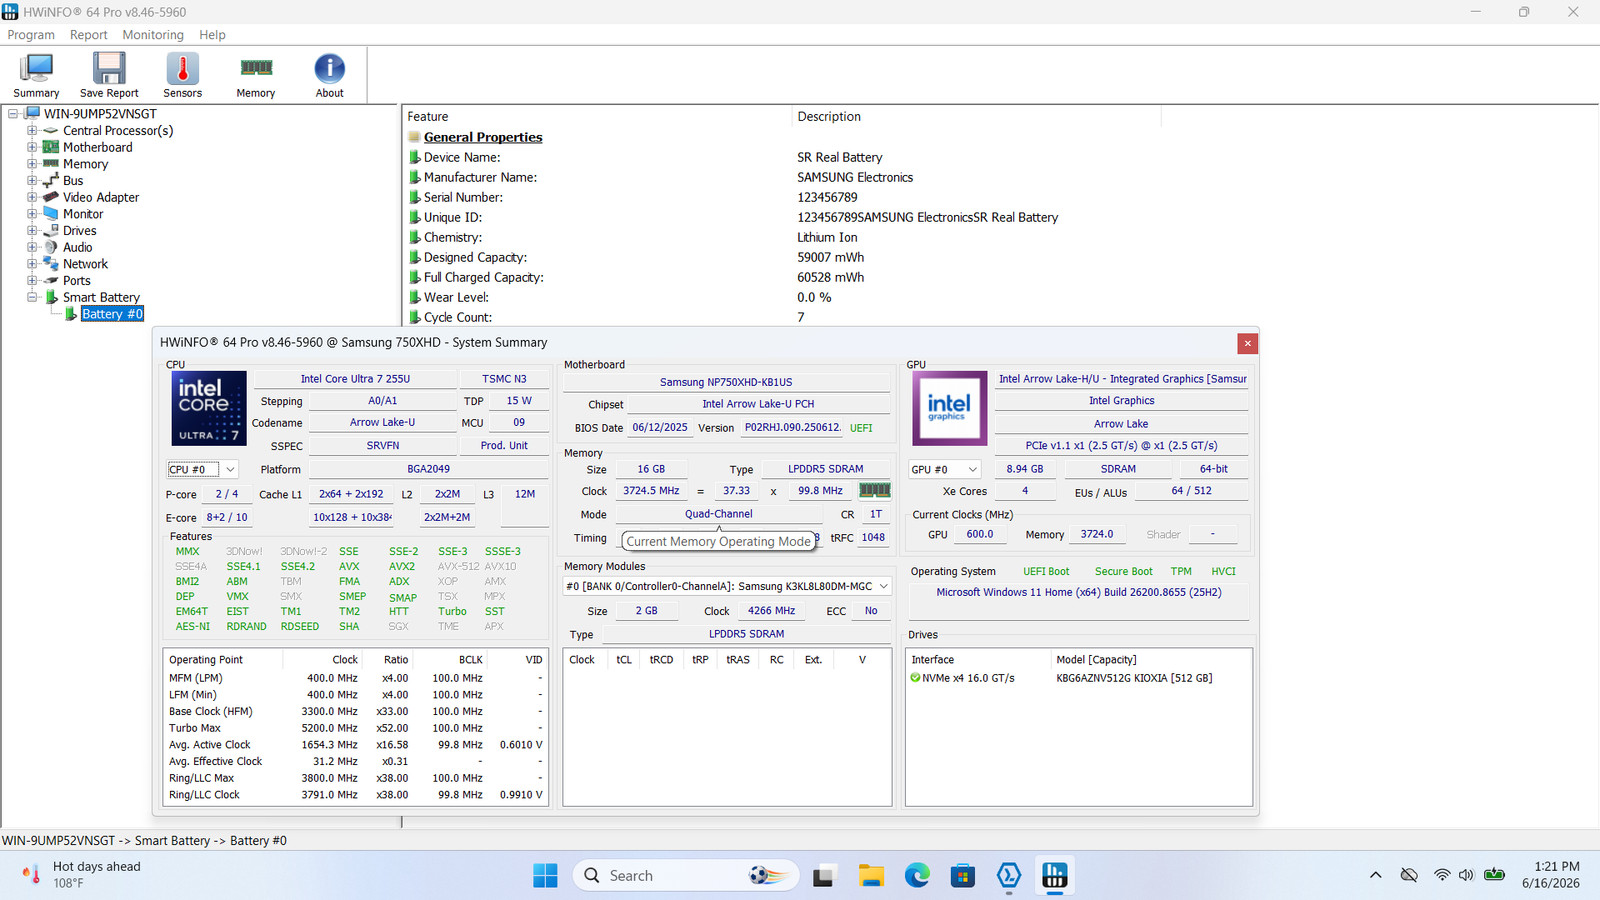Open the Help menu

pos(212,35)
